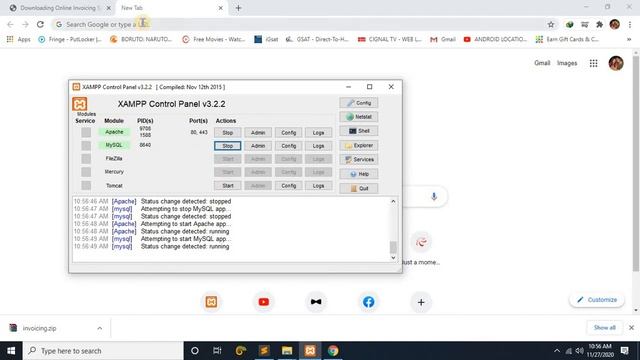The image size is (640, 360).
Task: Open Windows Start menu
Action: 11,351
